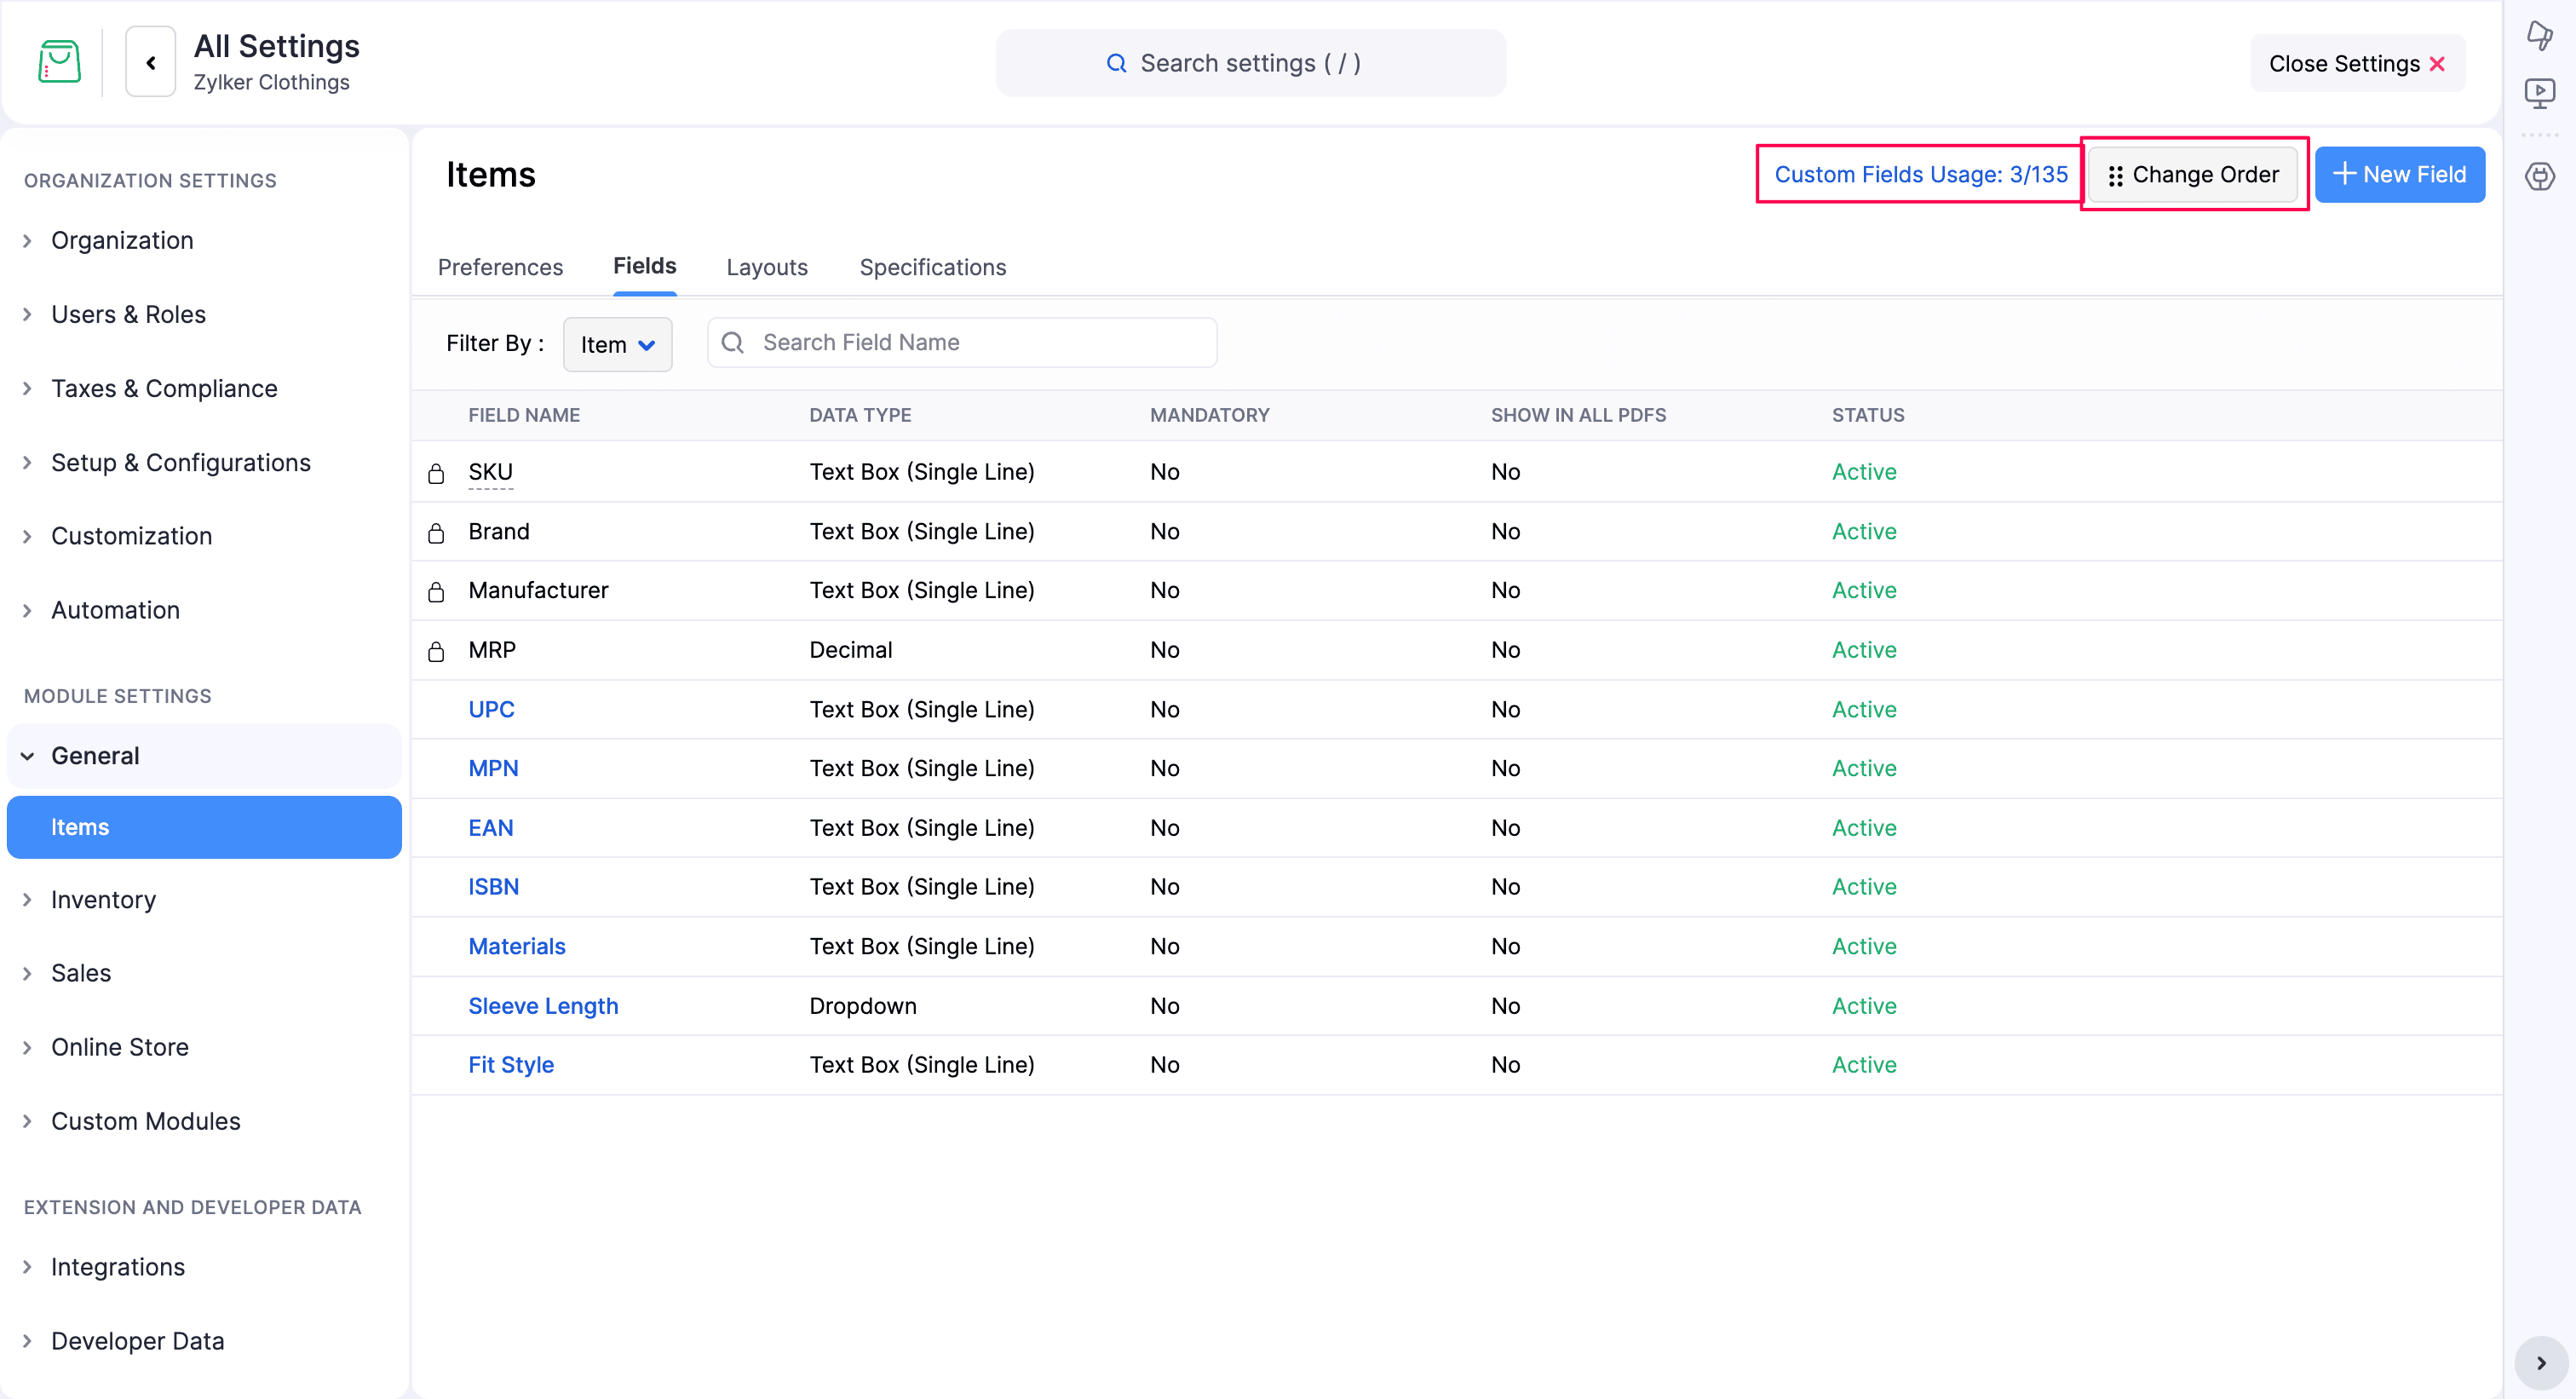Open the Filter By Item dropdown
Screen dimensions: 2576x1399
point(617,345)
